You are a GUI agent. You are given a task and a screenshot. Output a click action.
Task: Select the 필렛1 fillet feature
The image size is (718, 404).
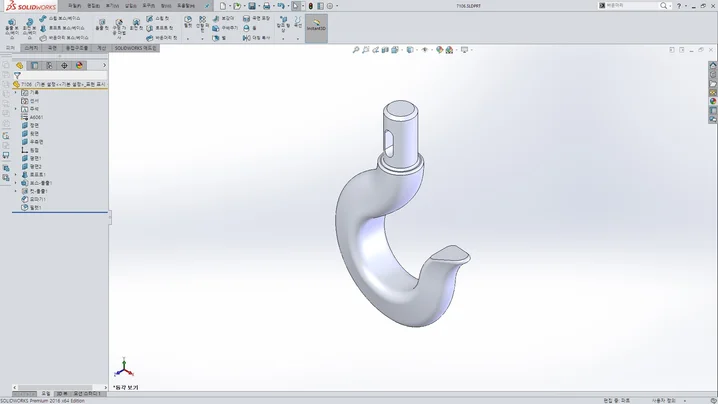pos(35,208)
